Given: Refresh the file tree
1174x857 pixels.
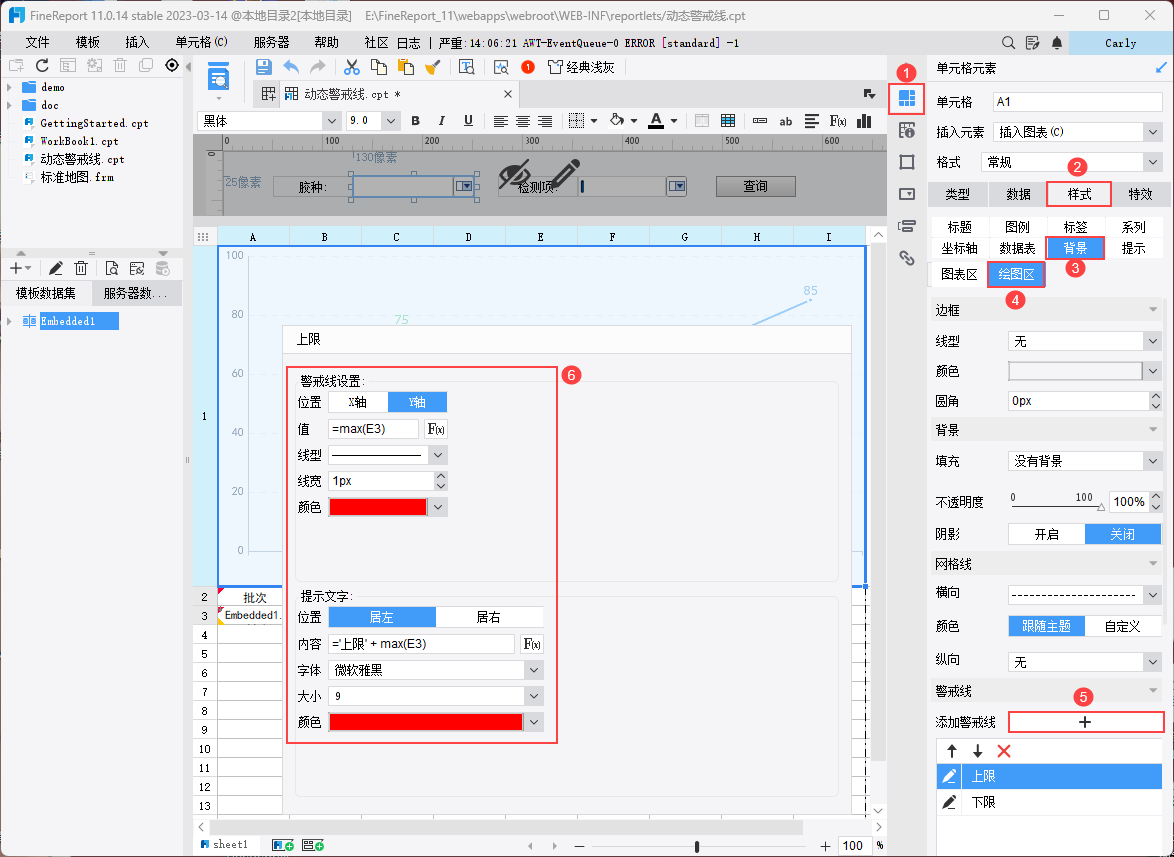Looking at the screenshot, I should [x=42, y=66].
